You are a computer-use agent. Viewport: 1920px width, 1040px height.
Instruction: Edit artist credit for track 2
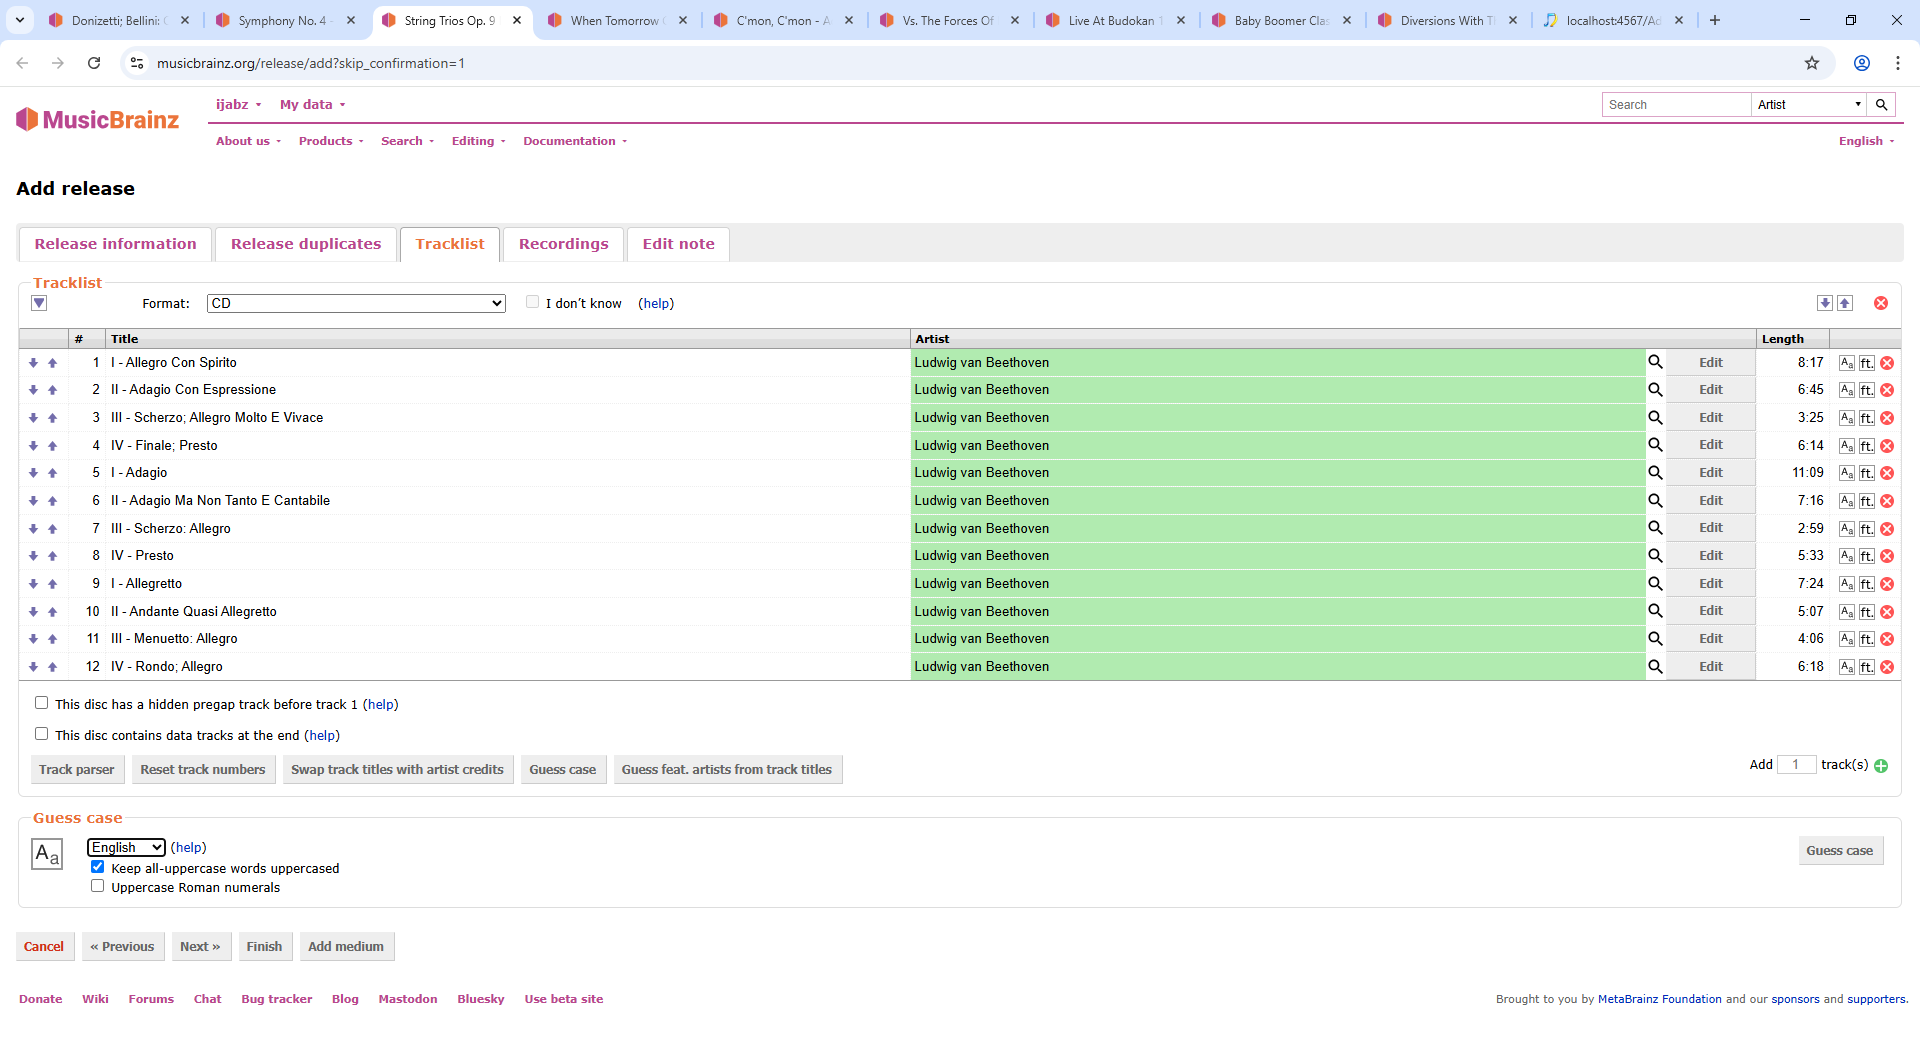coord(1711,390)
